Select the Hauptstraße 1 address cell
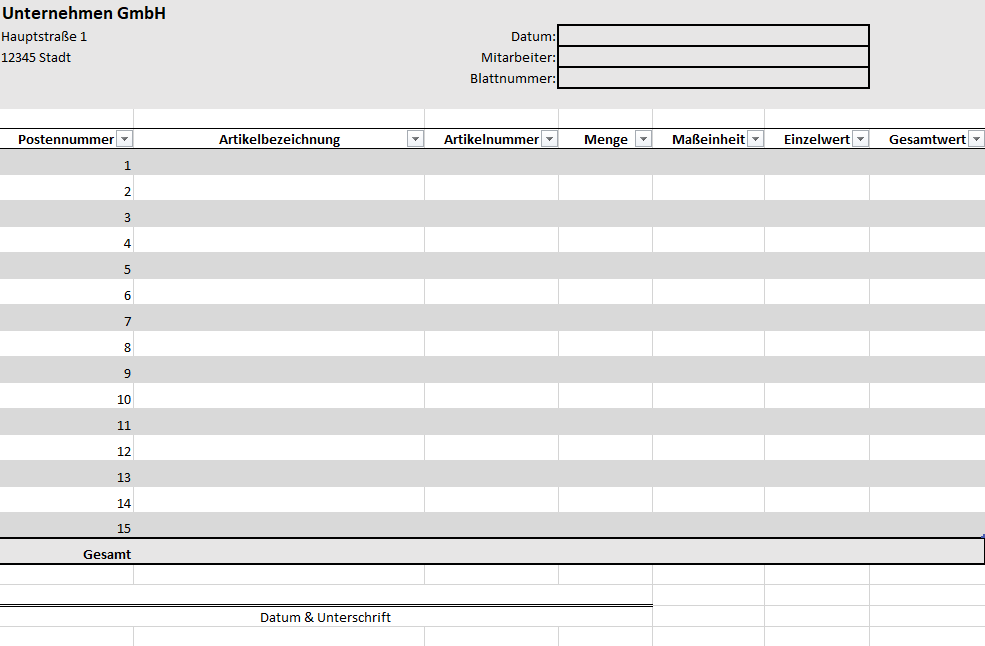Screen dimensions: 985x646 [44, 36]
